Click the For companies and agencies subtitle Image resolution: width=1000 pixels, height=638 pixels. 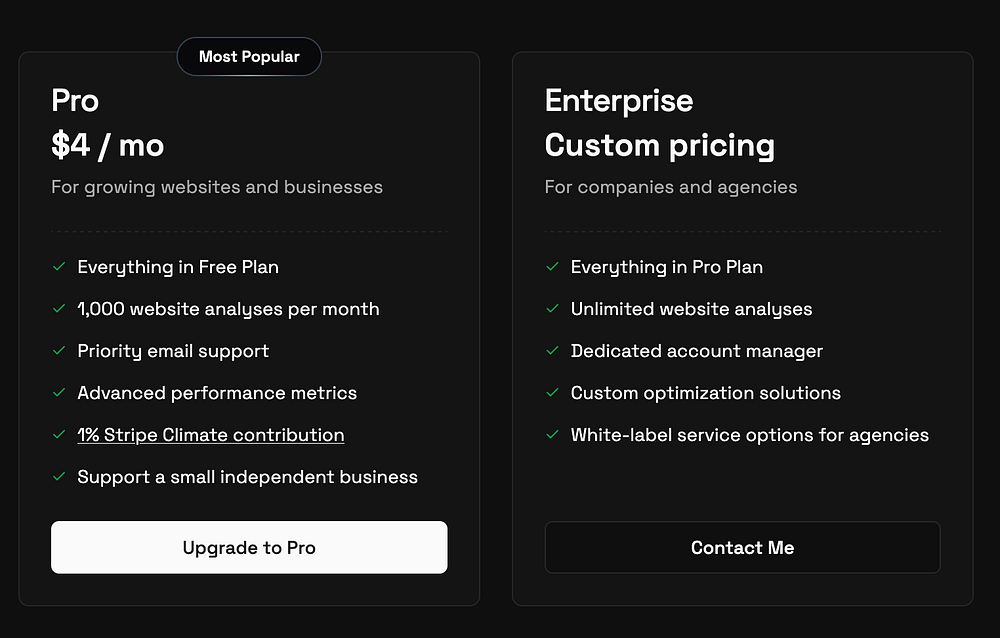(x=671, y=187)
